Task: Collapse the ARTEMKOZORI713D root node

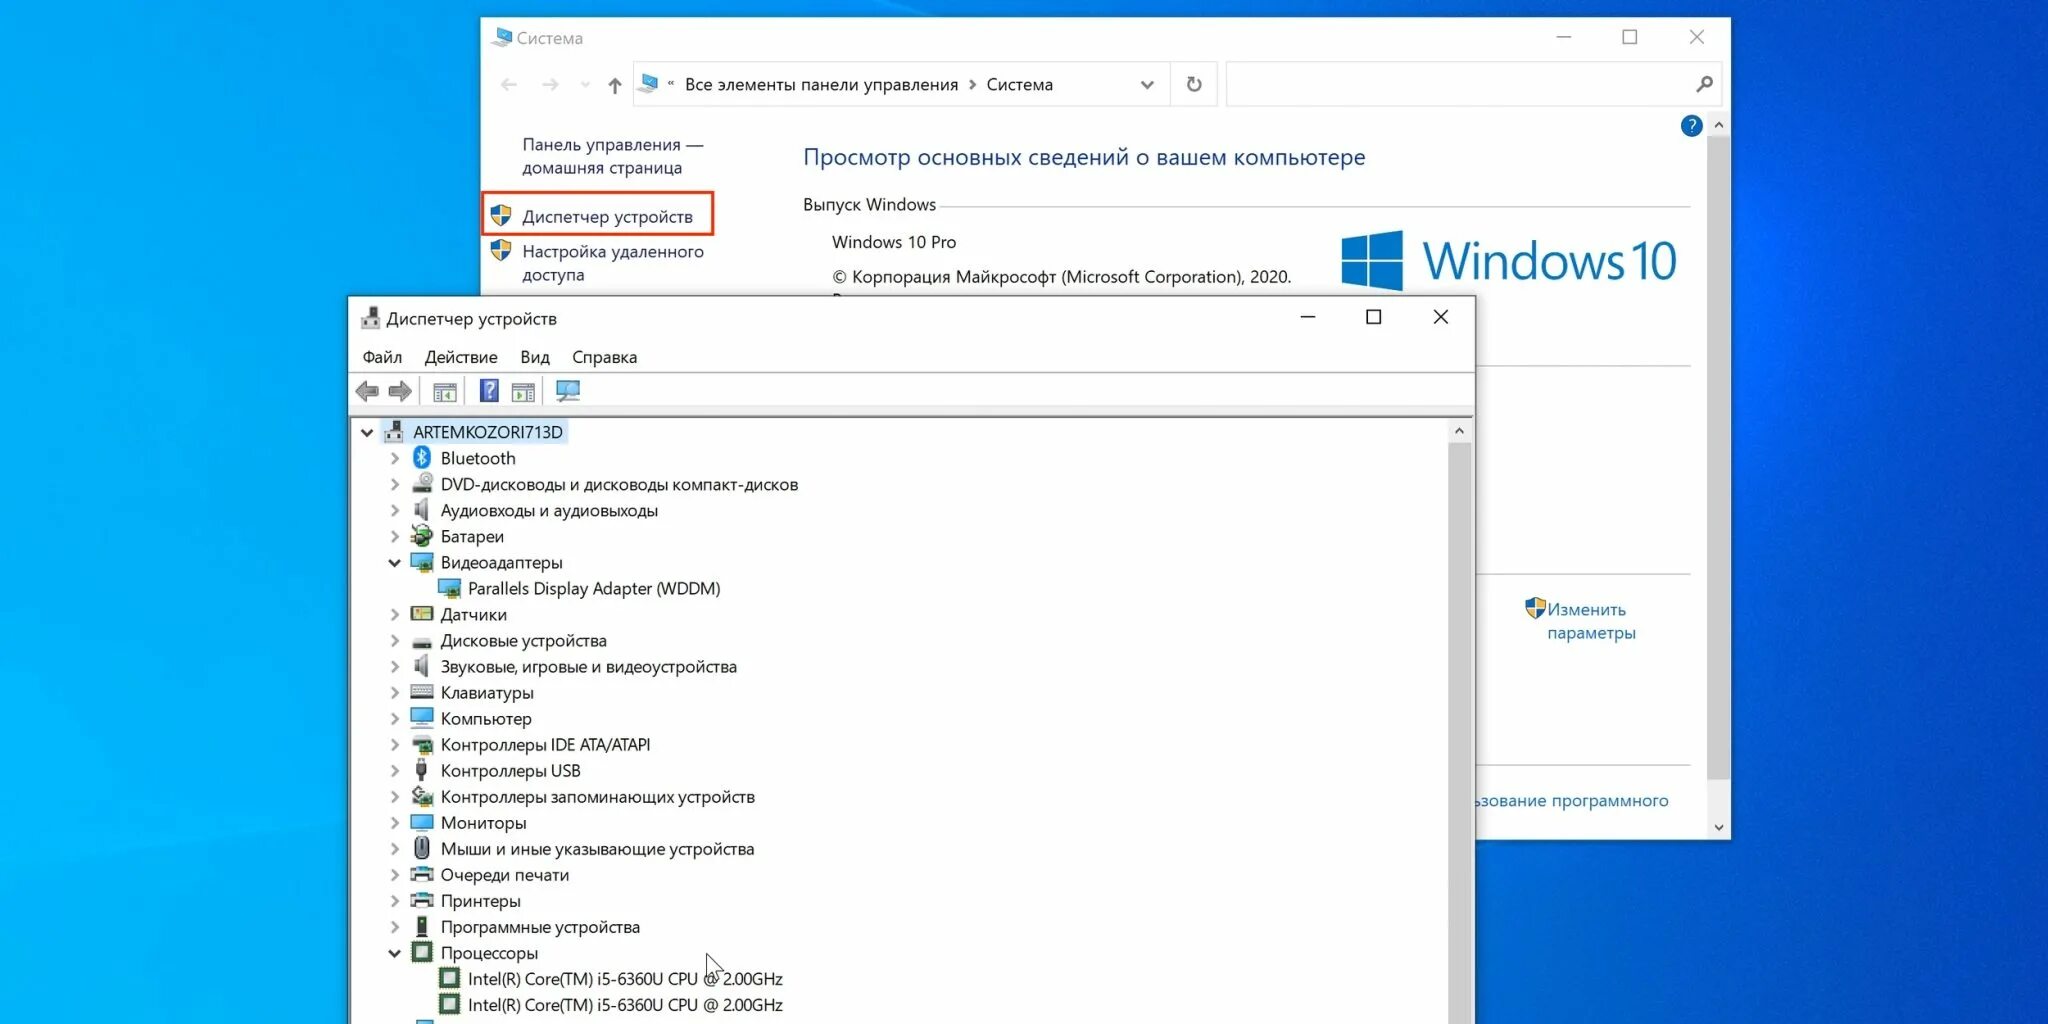Action: click(367, 432)
